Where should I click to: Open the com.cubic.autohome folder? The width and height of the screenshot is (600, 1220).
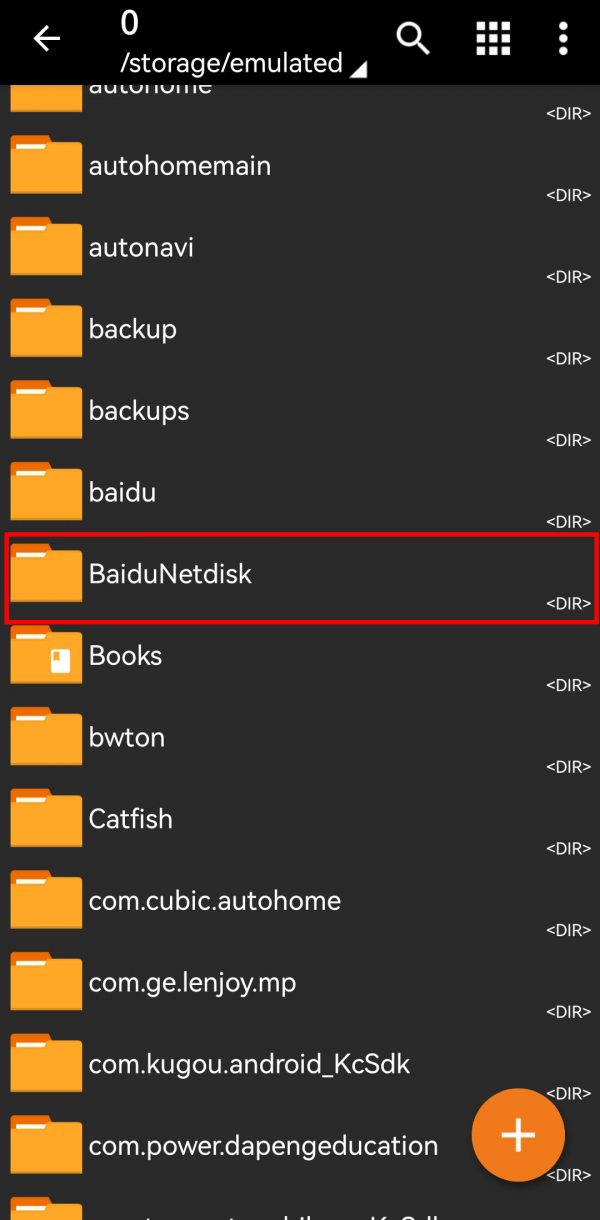215,901
